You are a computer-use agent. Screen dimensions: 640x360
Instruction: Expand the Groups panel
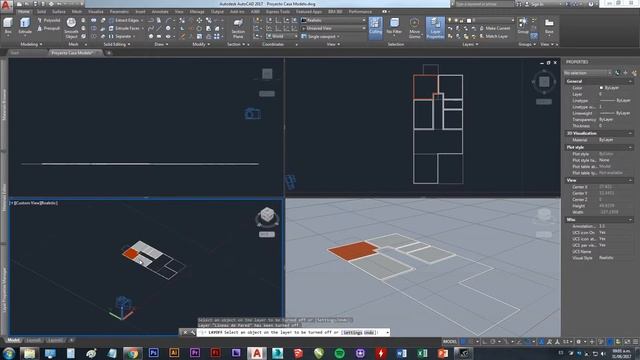click(x=527, y=44)
